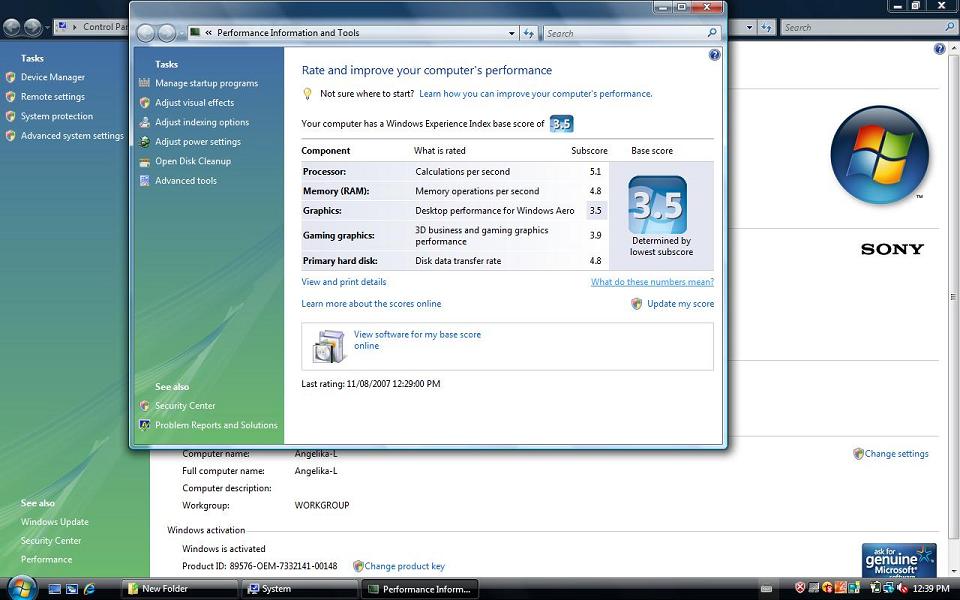Click Change settings link in System window
960x600 pixels.
[896, 454]
